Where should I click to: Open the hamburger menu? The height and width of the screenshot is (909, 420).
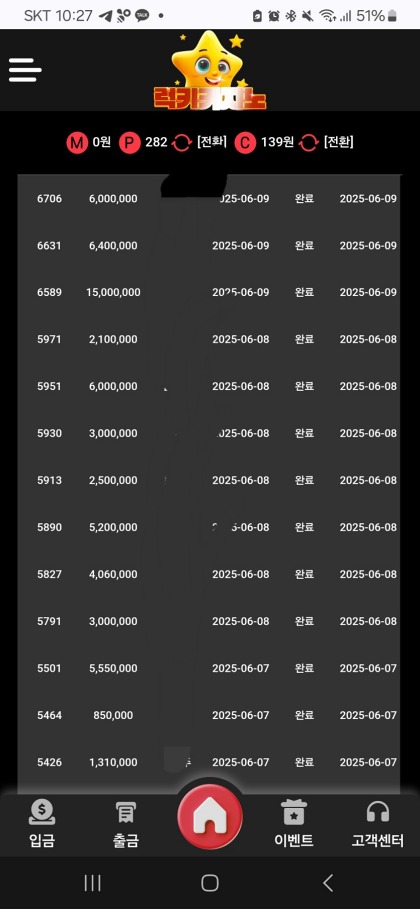(x=25, y=70)
